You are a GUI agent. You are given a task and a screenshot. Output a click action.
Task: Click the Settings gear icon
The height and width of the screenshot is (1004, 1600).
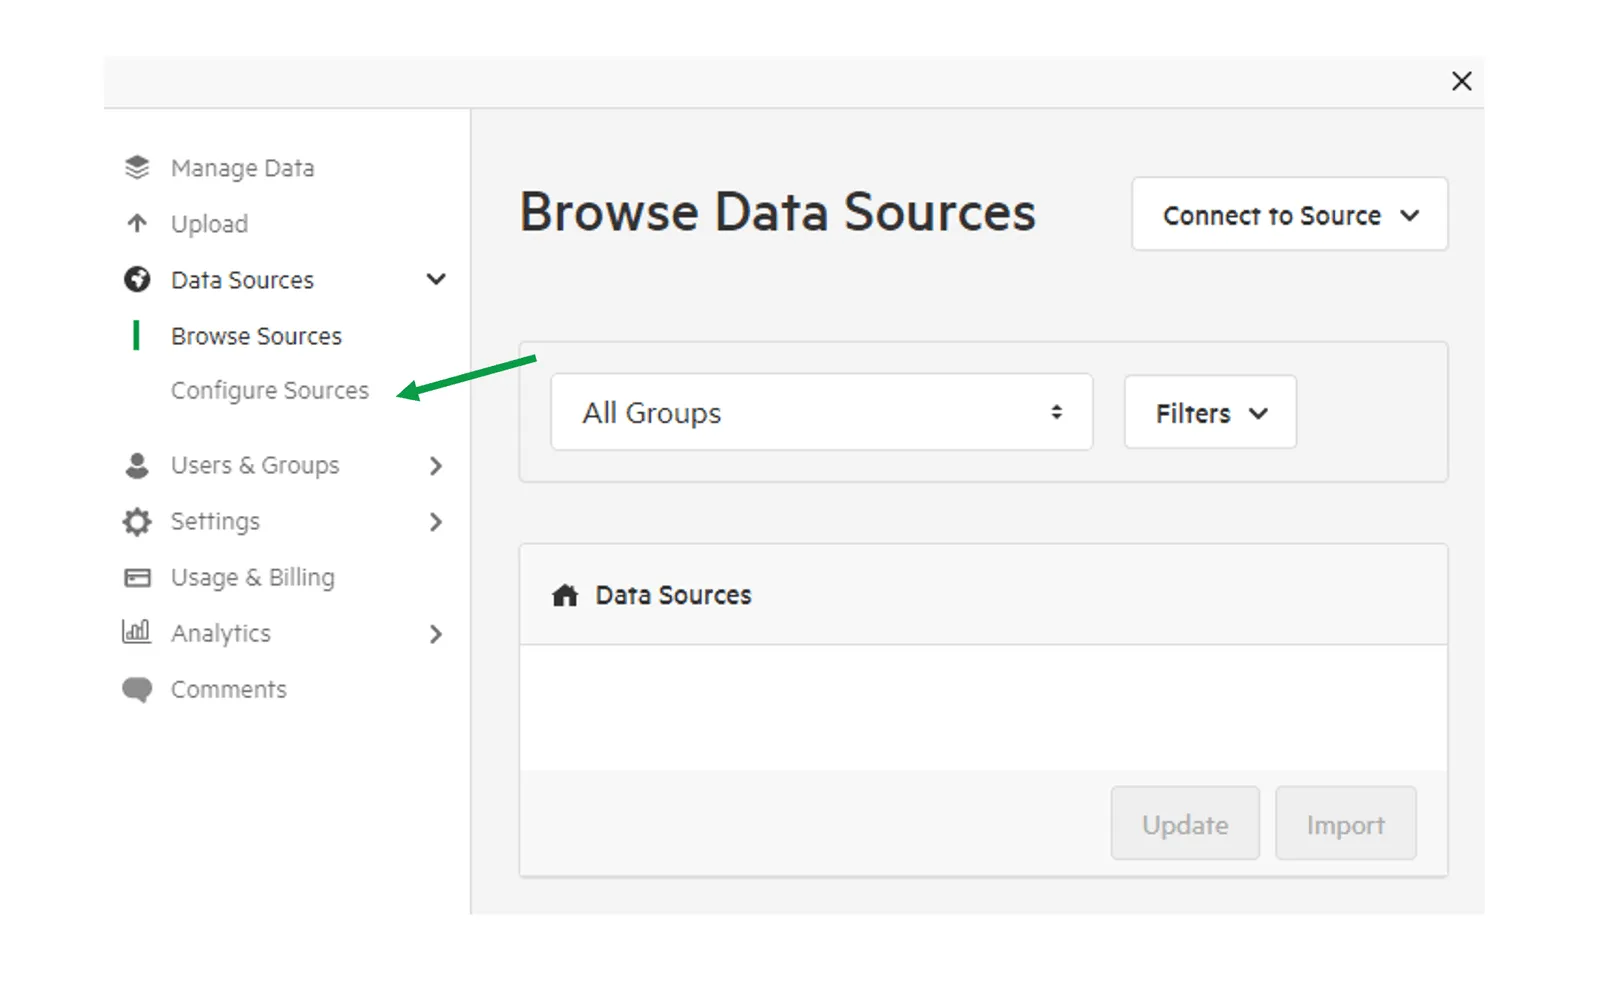tap(137, 521)
